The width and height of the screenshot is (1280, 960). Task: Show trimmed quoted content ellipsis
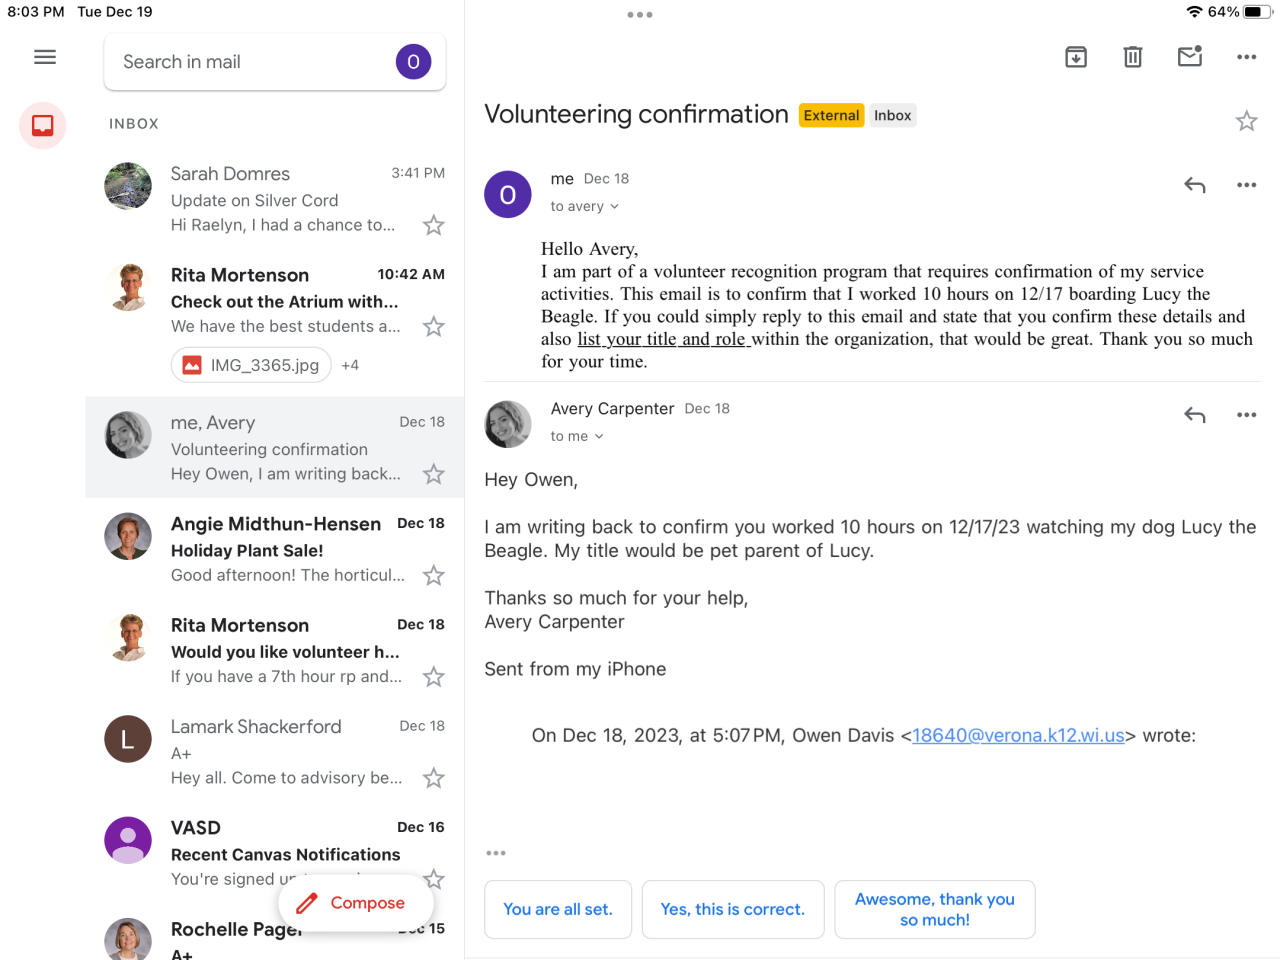pyautogui.click(x=496, y=853)
